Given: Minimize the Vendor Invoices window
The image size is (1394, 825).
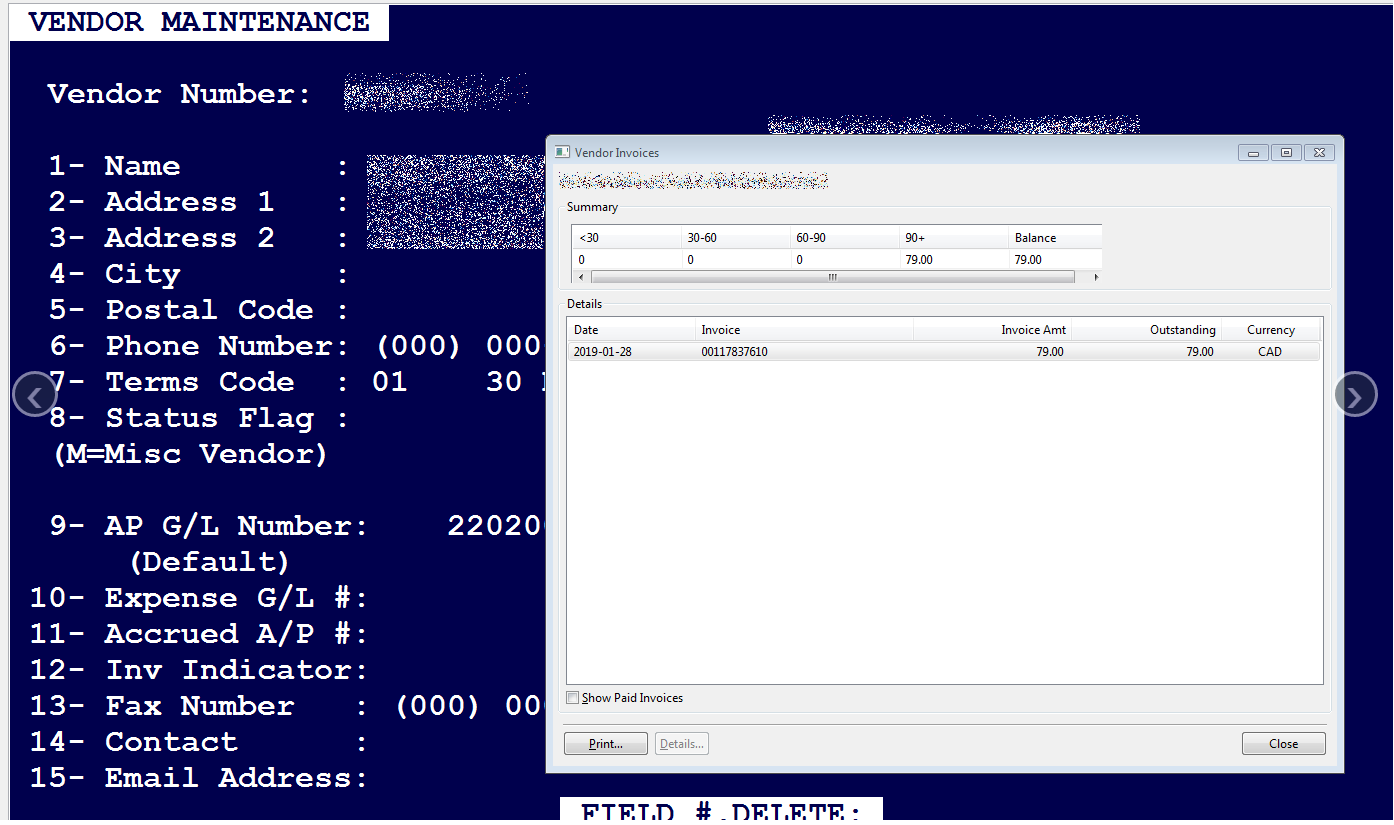Looking at the screenshot, I should coord(1253,153).
